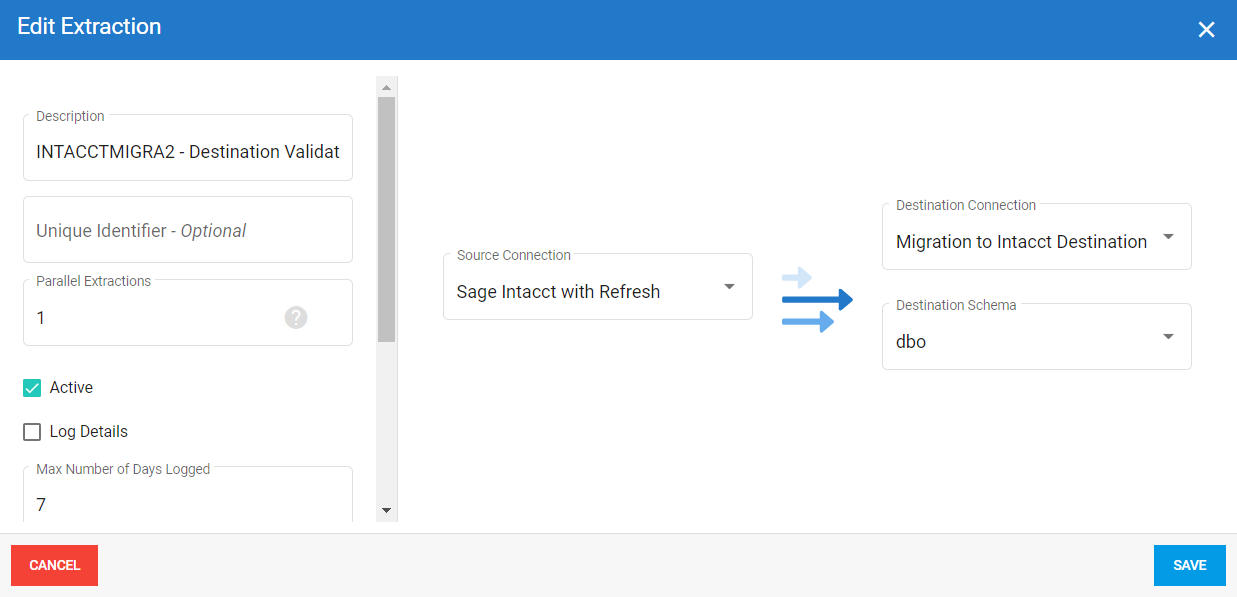The width and height of the screenshot is (1237, 597).
Task: Click the Edit Extraction title text
Action: click(89, 27)
